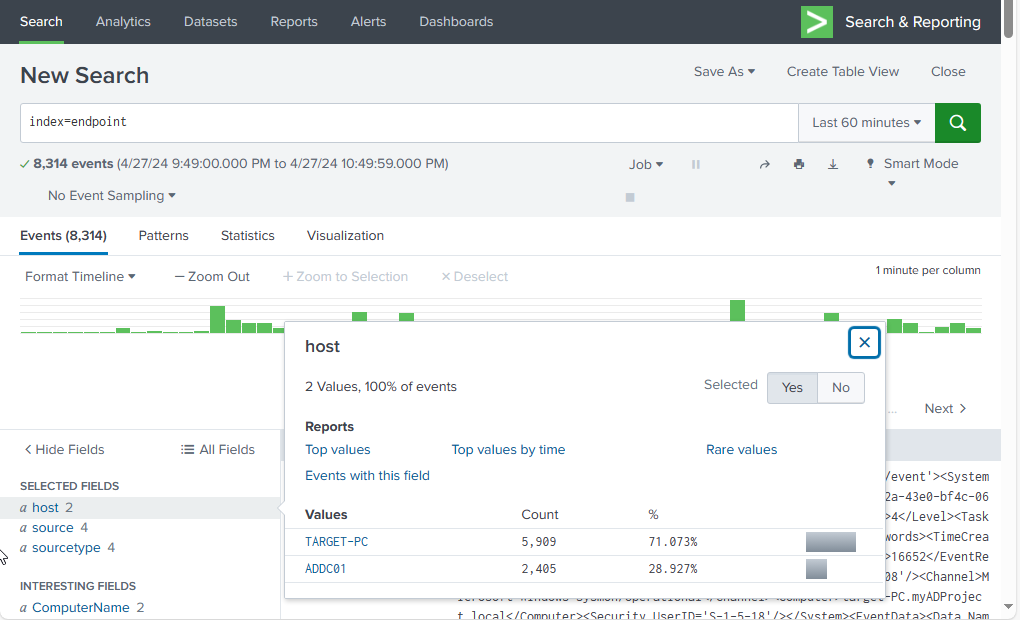Click Events with this field link
1020x620 pixels.
click(x=367, y=476)
